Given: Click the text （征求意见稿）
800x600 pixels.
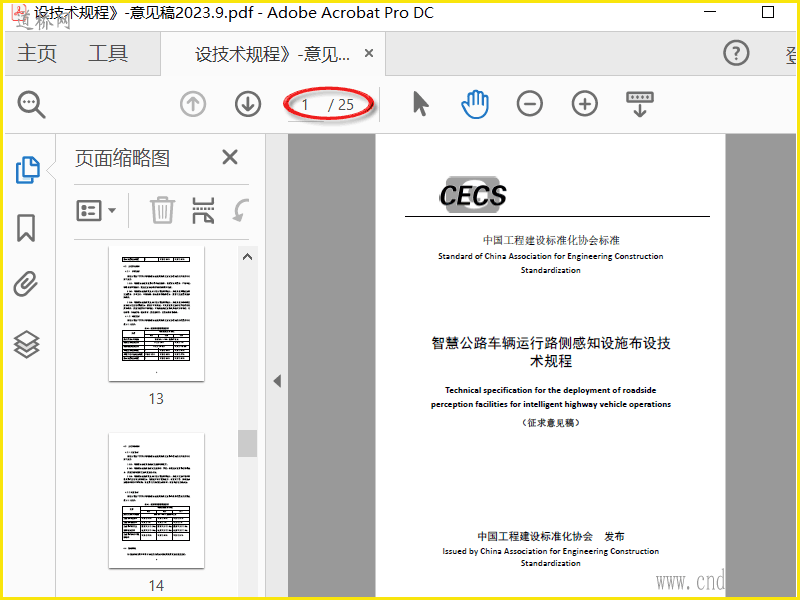Looking at the screenshot, I should coord(551,422).
